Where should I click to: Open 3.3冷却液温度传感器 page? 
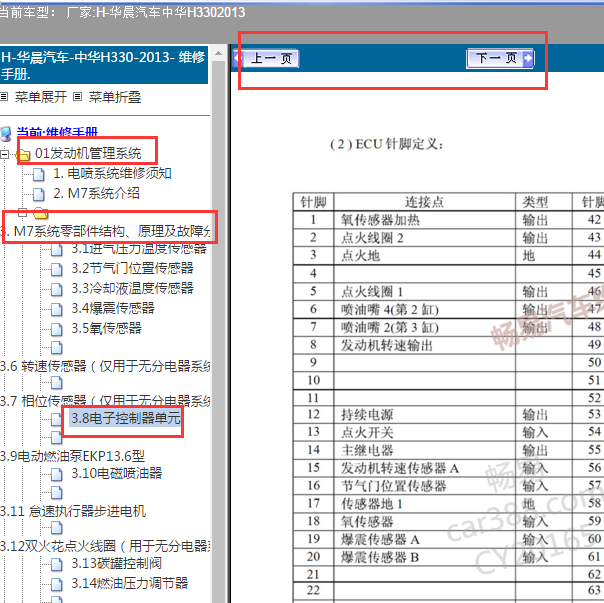[133, 288]
